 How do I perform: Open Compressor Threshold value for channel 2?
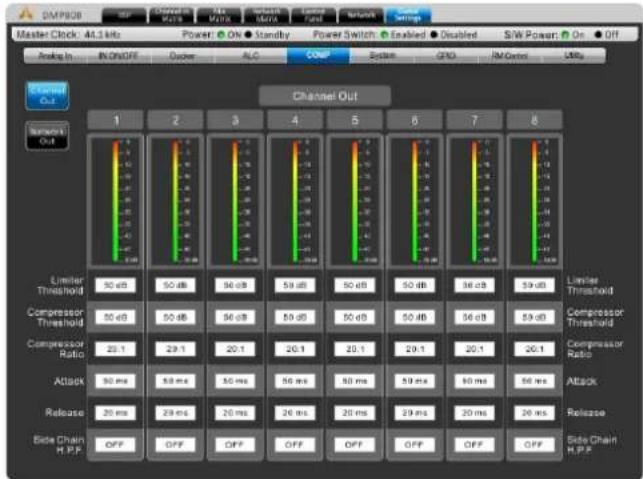(175, 317)
